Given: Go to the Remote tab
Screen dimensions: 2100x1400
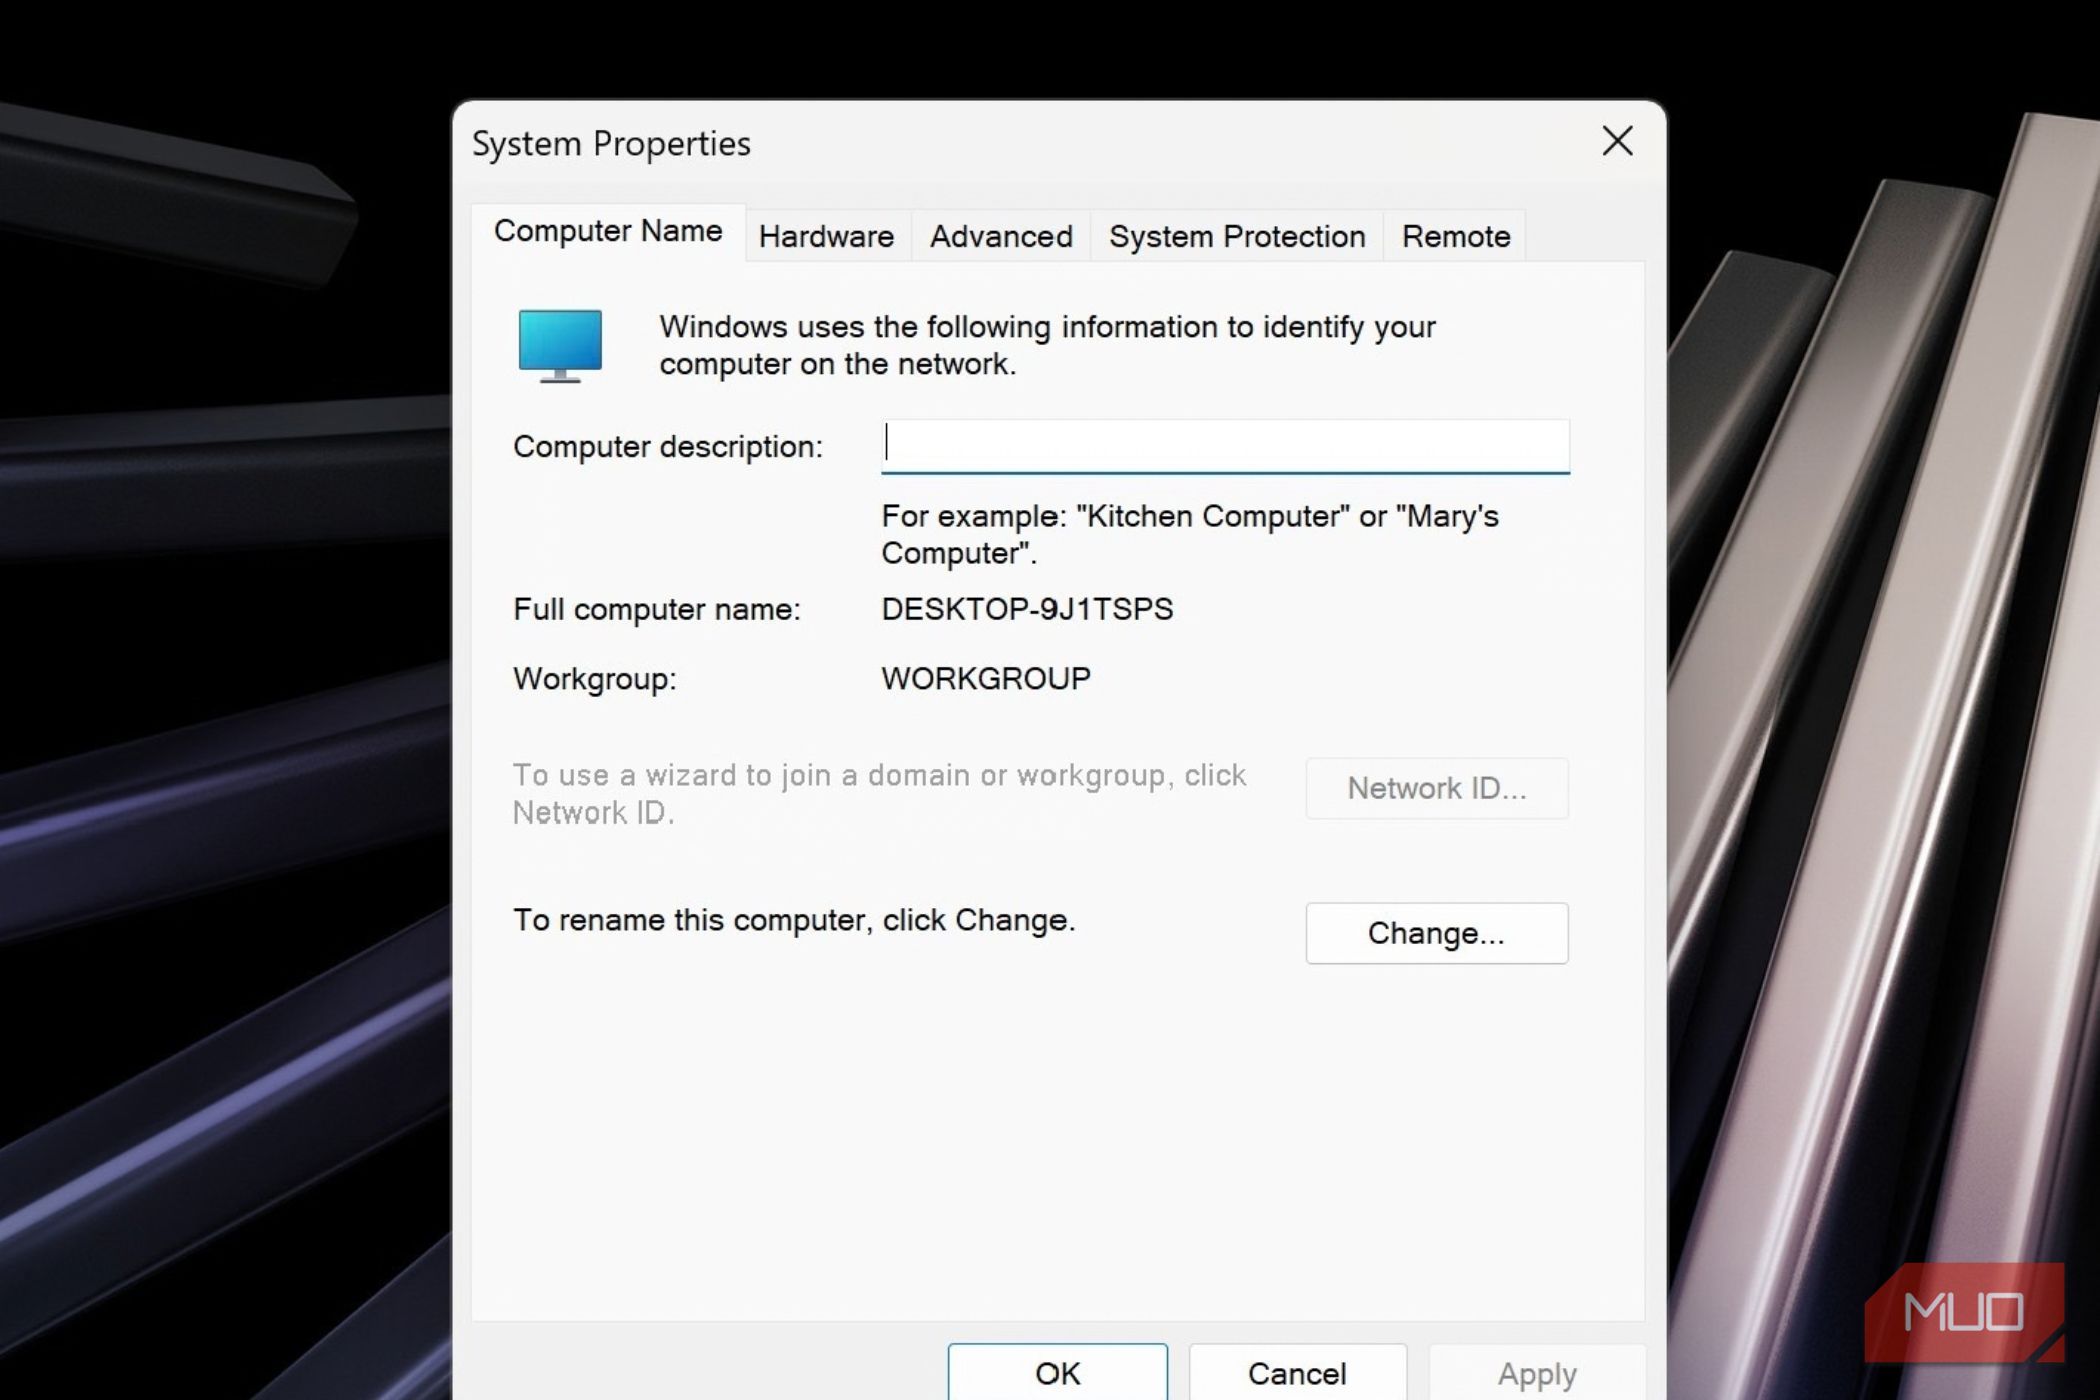Looking at the screenshot, I should tap(1456, 236).
